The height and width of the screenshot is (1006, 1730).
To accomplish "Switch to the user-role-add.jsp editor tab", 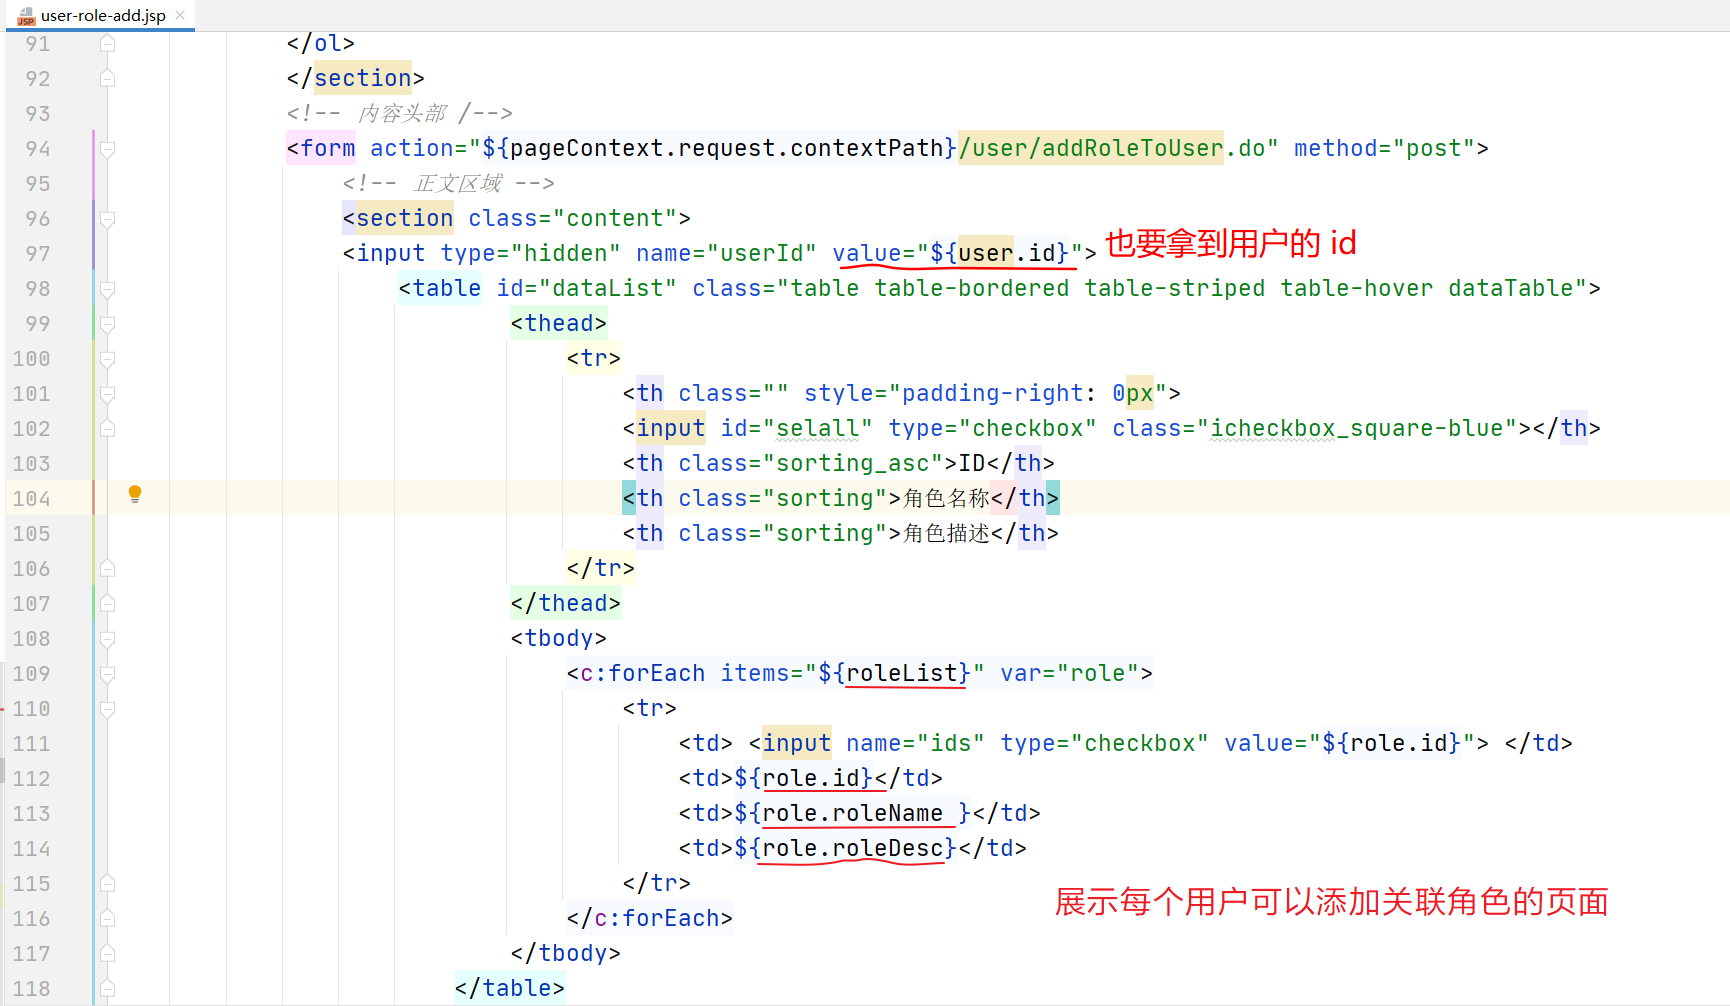I will tap(102, 15).
